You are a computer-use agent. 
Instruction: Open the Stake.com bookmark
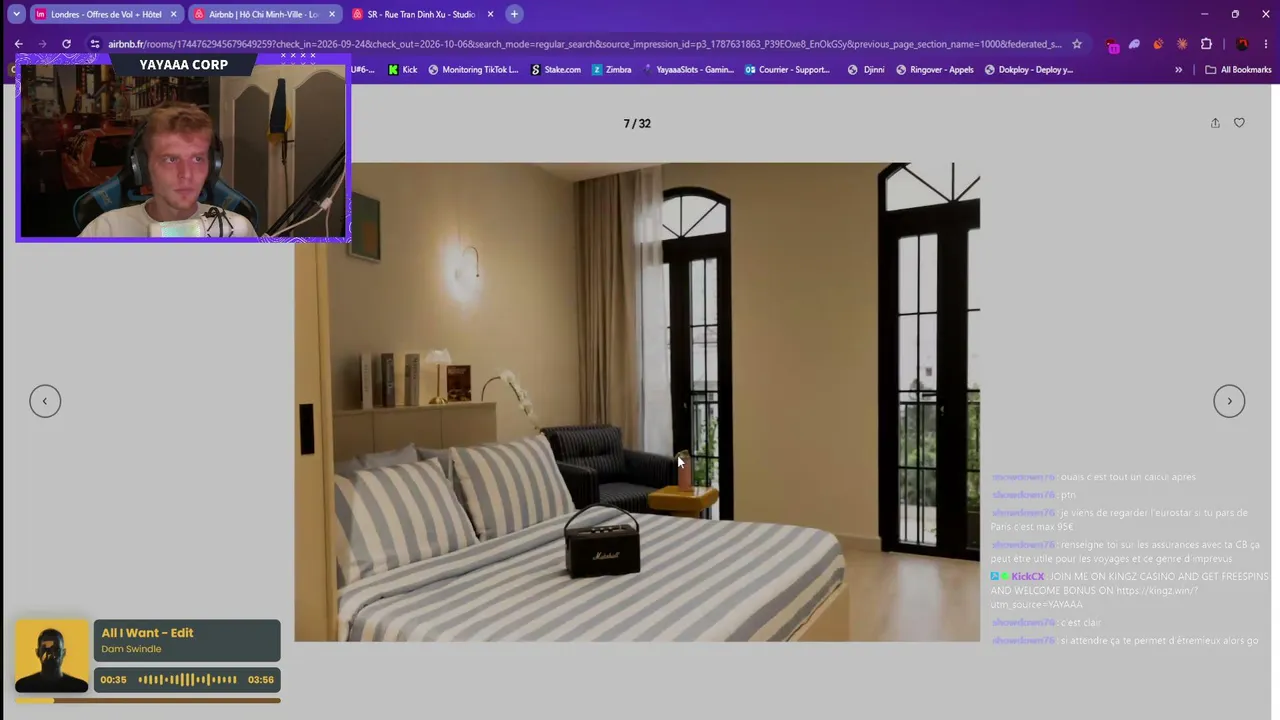[555, 70]
